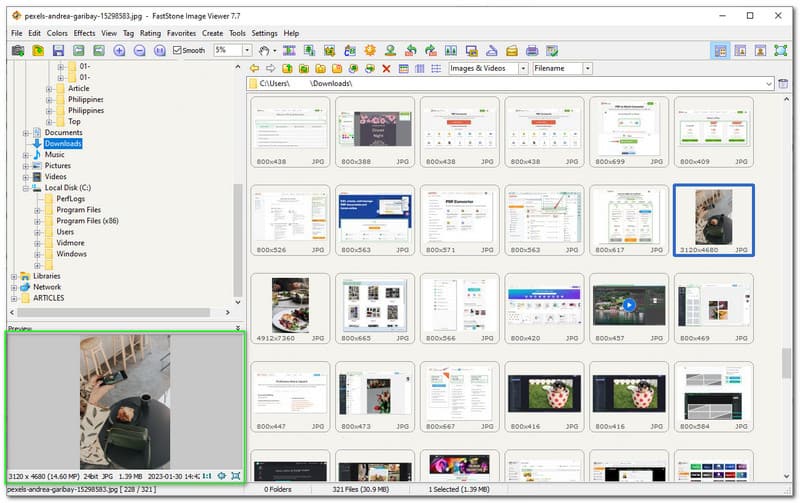Screen dimensions: 800x503
Task: Open the zoom percentage dropdown
Action: coord(246,50)
